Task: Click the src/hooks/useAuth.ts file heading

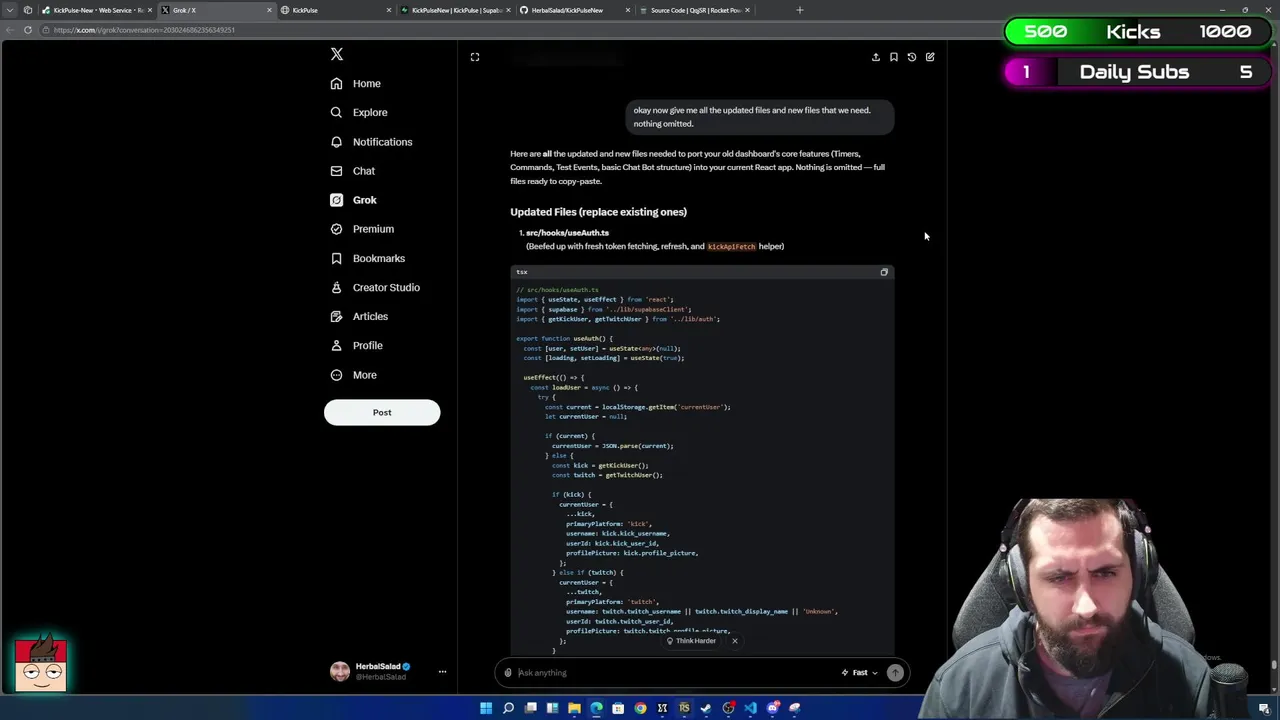Action: coord(567,233)
